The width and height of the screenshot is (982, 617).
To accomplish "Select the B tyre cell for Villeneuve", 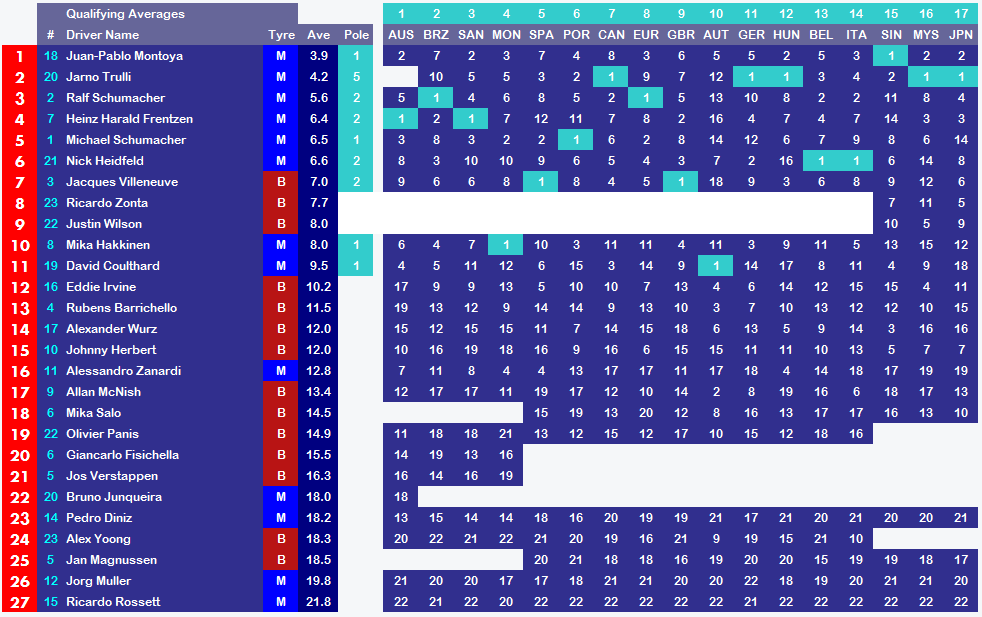I will [281, 182].
